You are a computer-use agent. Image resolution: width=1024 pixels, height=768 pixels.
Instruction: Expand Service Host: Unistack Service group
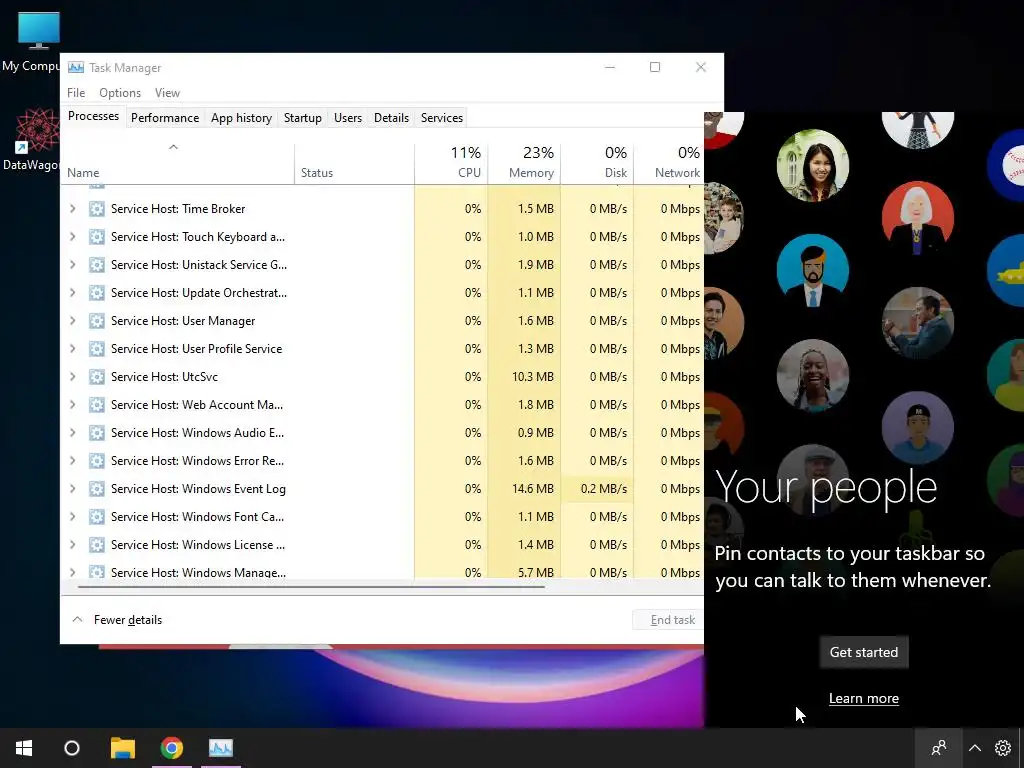point(72,265)
